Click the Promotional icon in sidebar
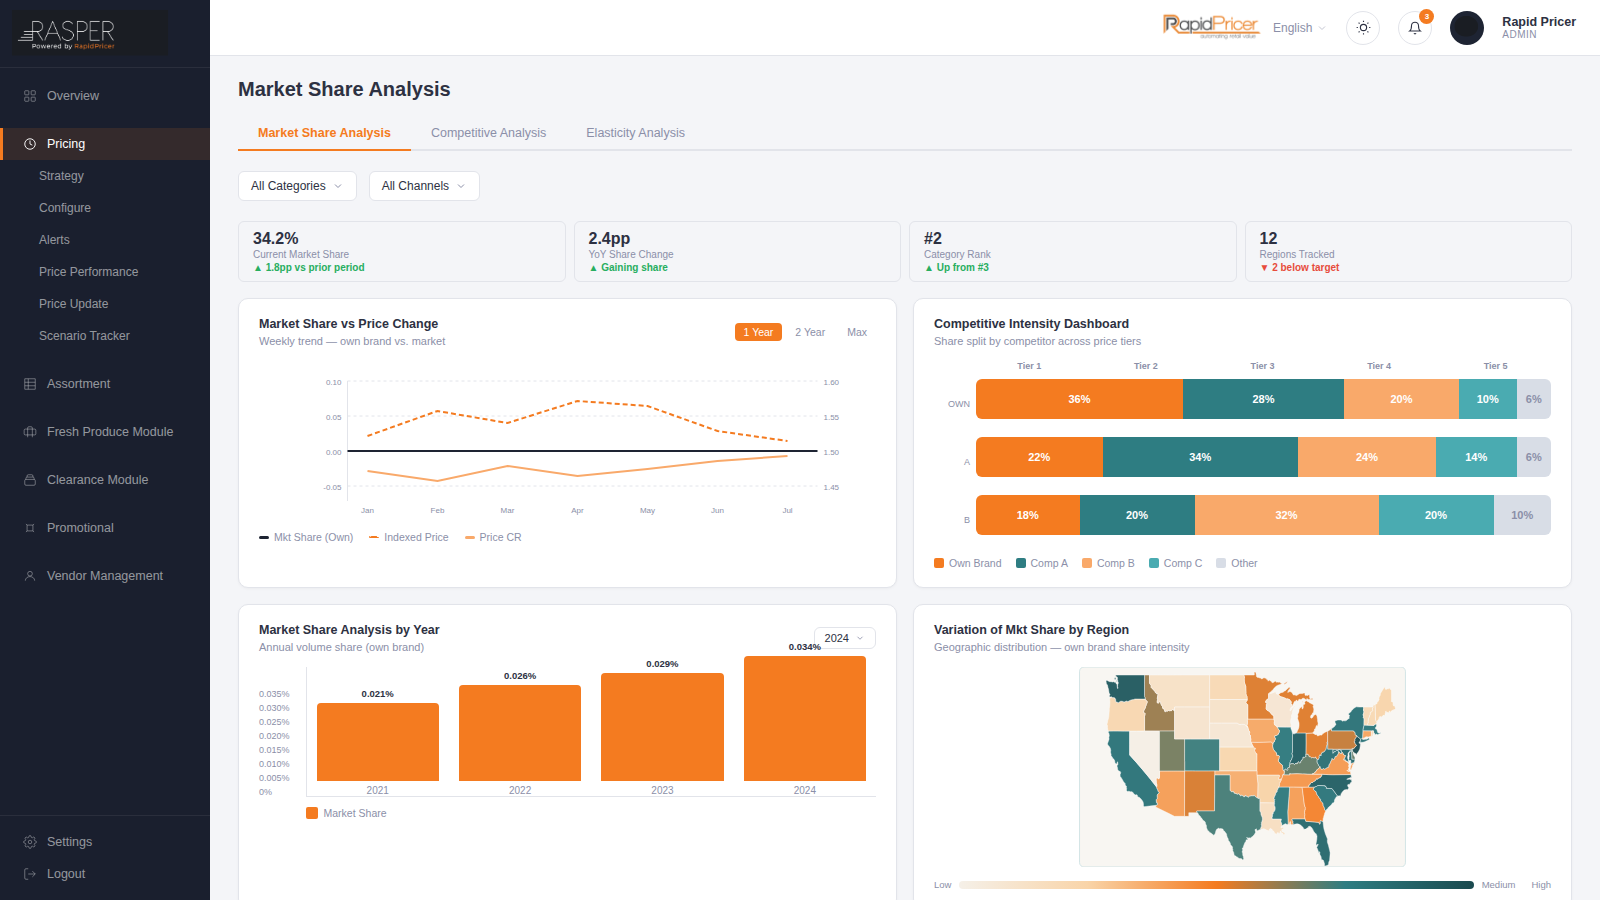 (30, 528)
